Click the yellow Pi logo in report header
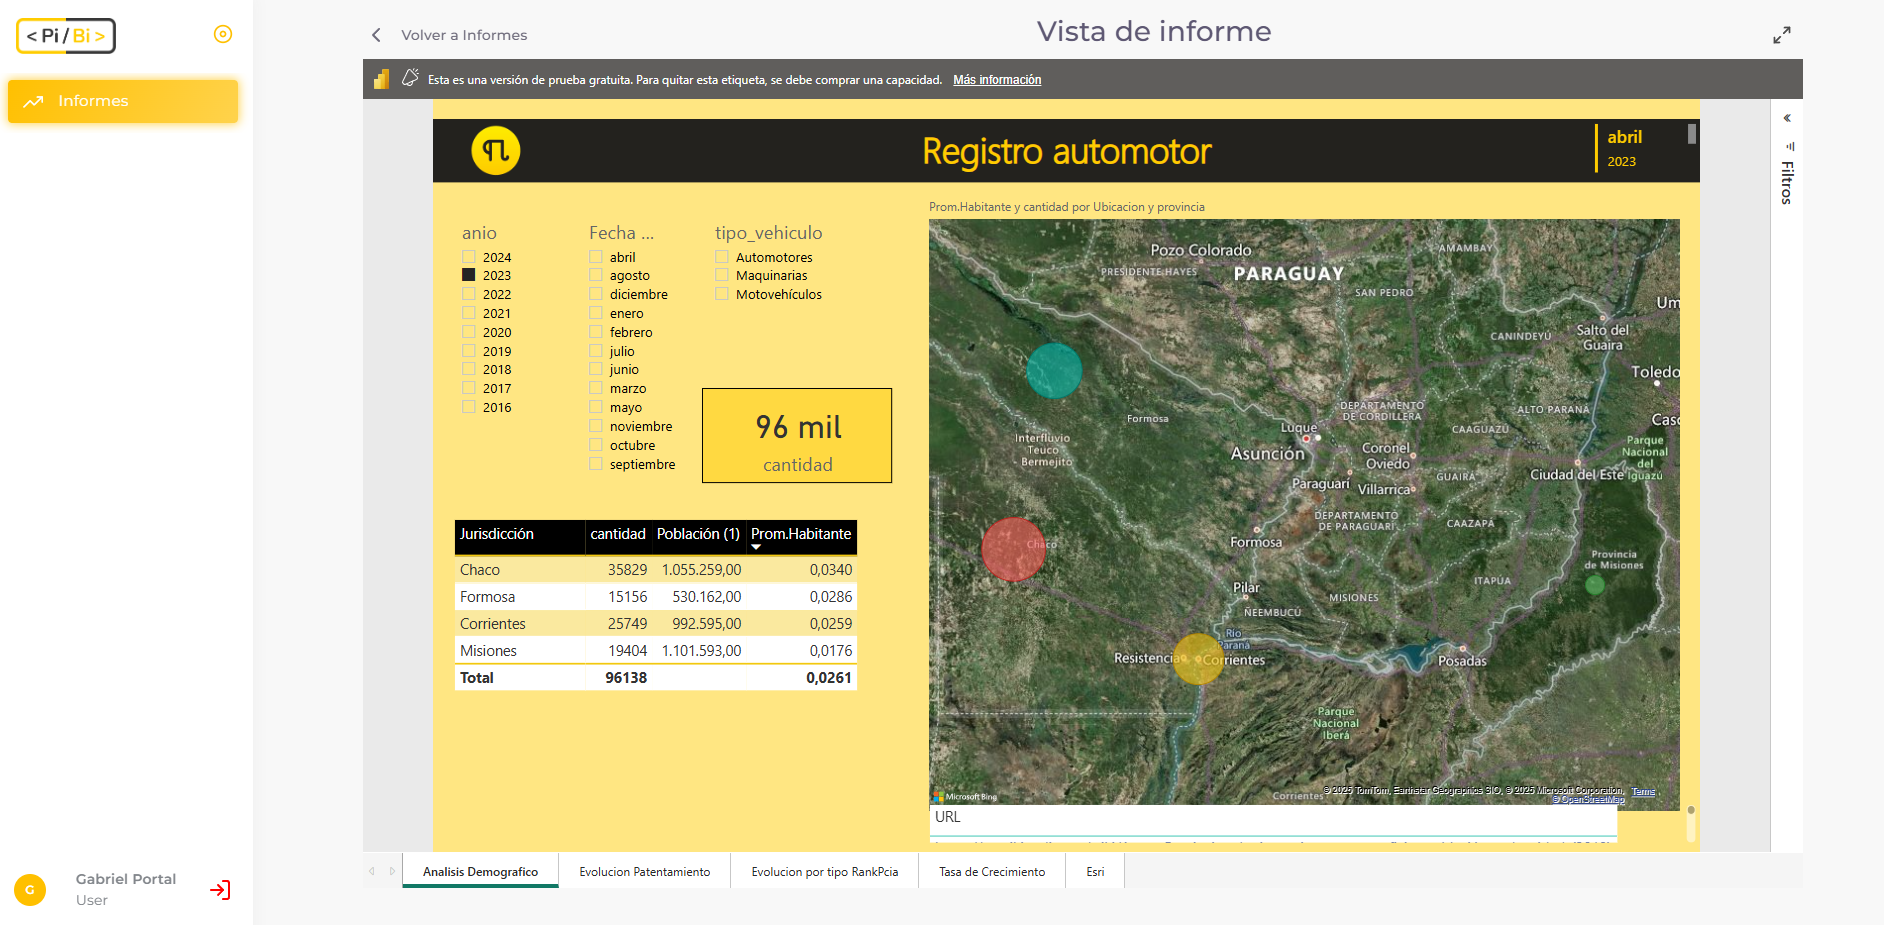 point(496,151)
